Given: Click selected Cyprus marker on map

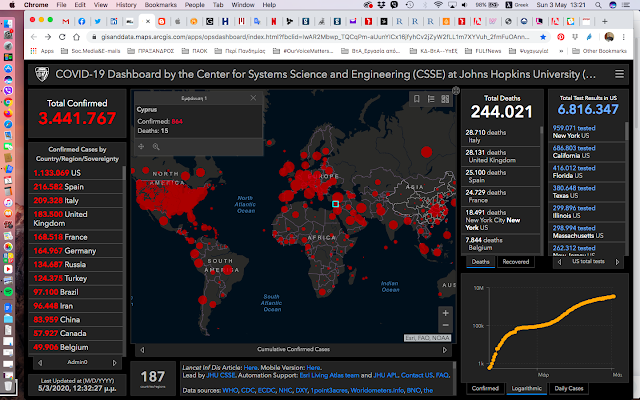Looking at the screenshot, I should click(x=336, y=204).
